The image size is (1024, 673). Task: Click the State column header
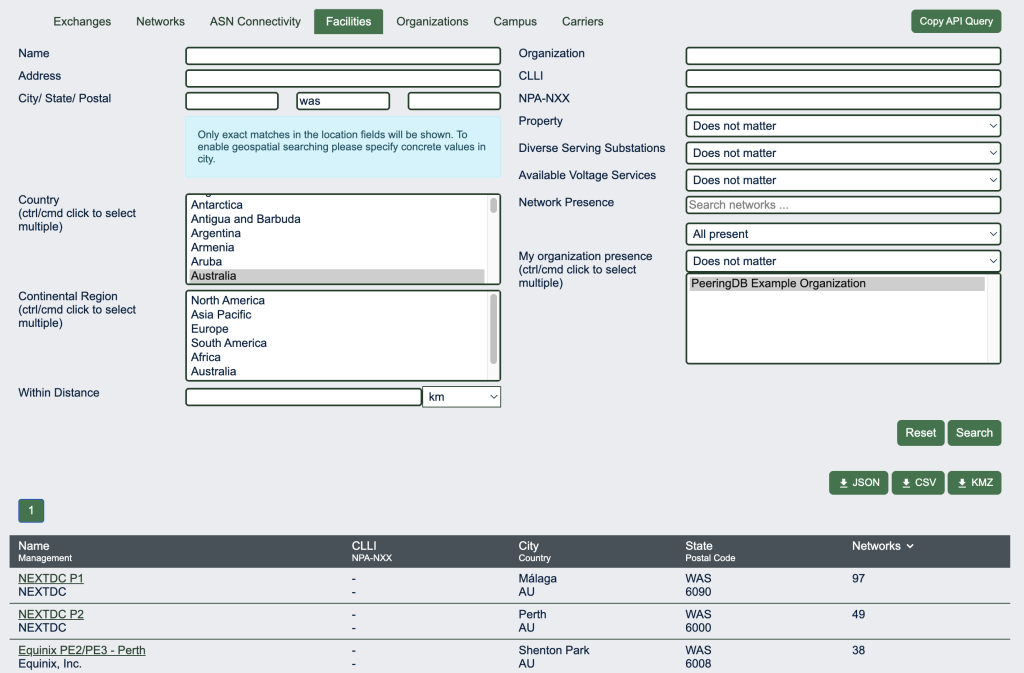[699, 546]
